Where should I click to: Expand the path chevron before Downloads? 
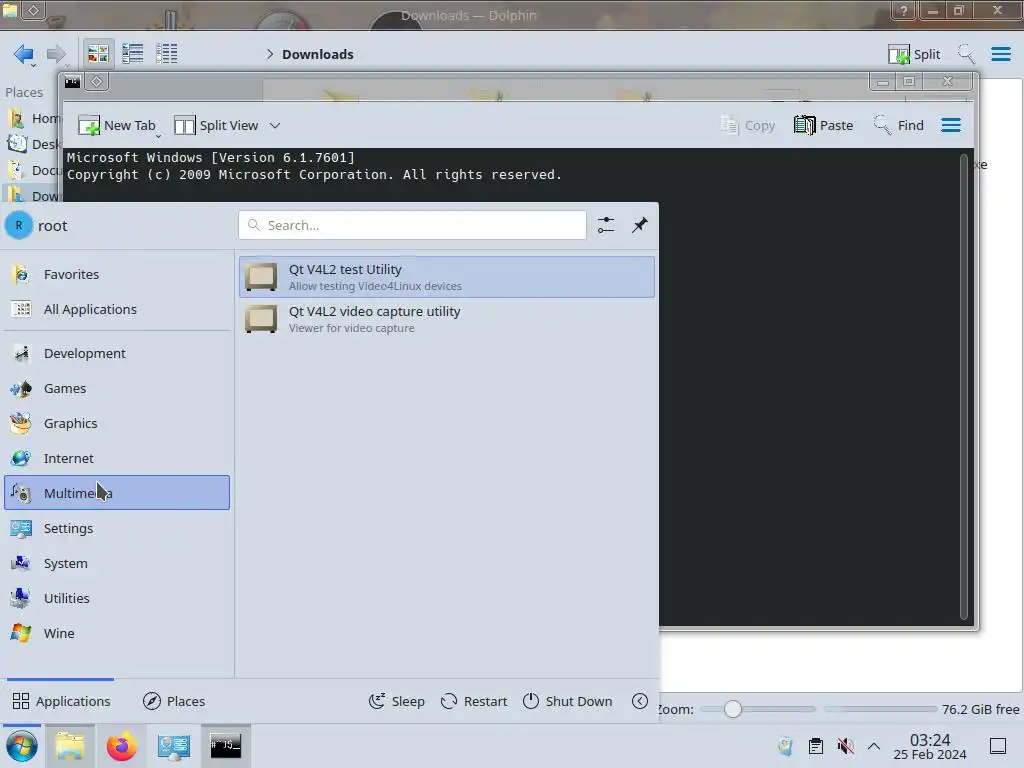[269, 54]
